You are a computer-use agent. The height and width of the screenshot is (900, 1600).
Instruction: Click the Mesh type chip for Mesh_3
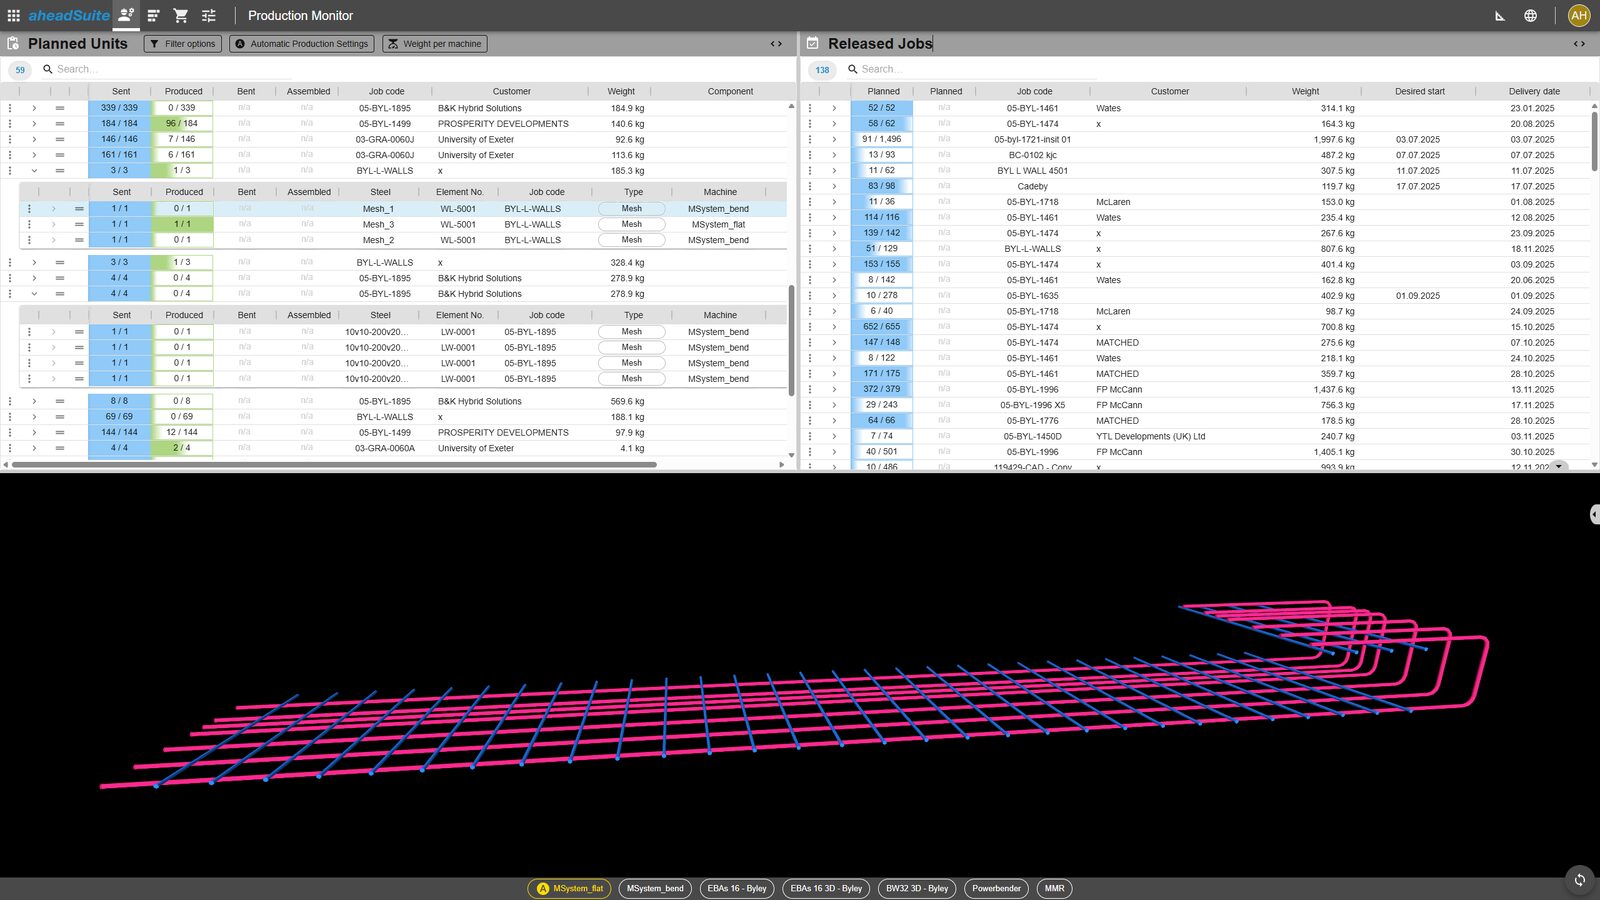[x=632, y=224]
